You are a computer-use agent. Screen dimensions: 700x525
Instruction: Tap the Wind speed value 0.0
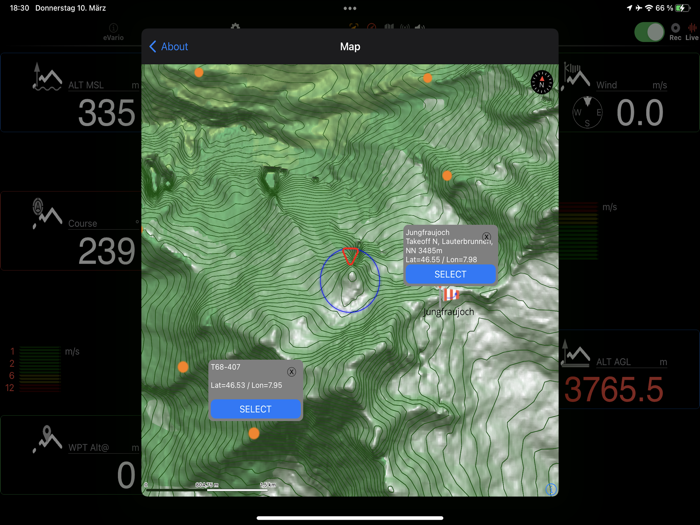pyautogui.click(x=640, y=112)
